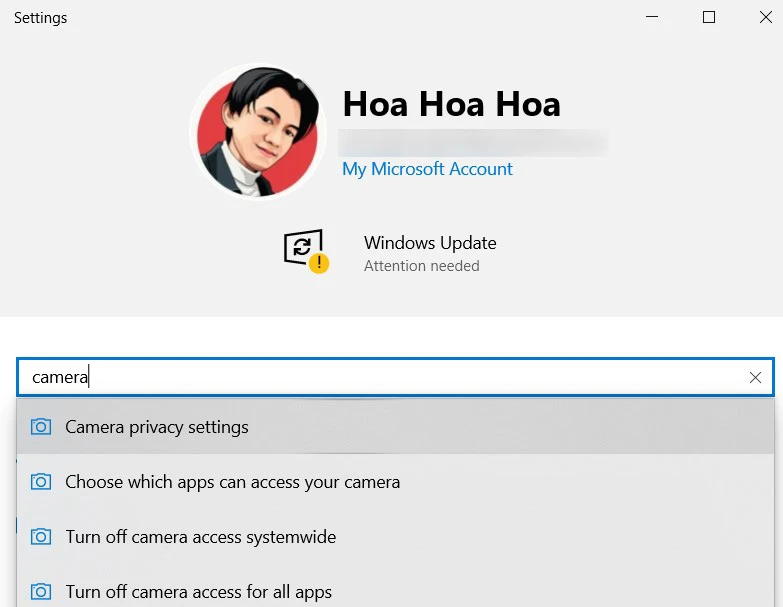
Task: Click the 'Attention needed' status text
Action: 421,266
